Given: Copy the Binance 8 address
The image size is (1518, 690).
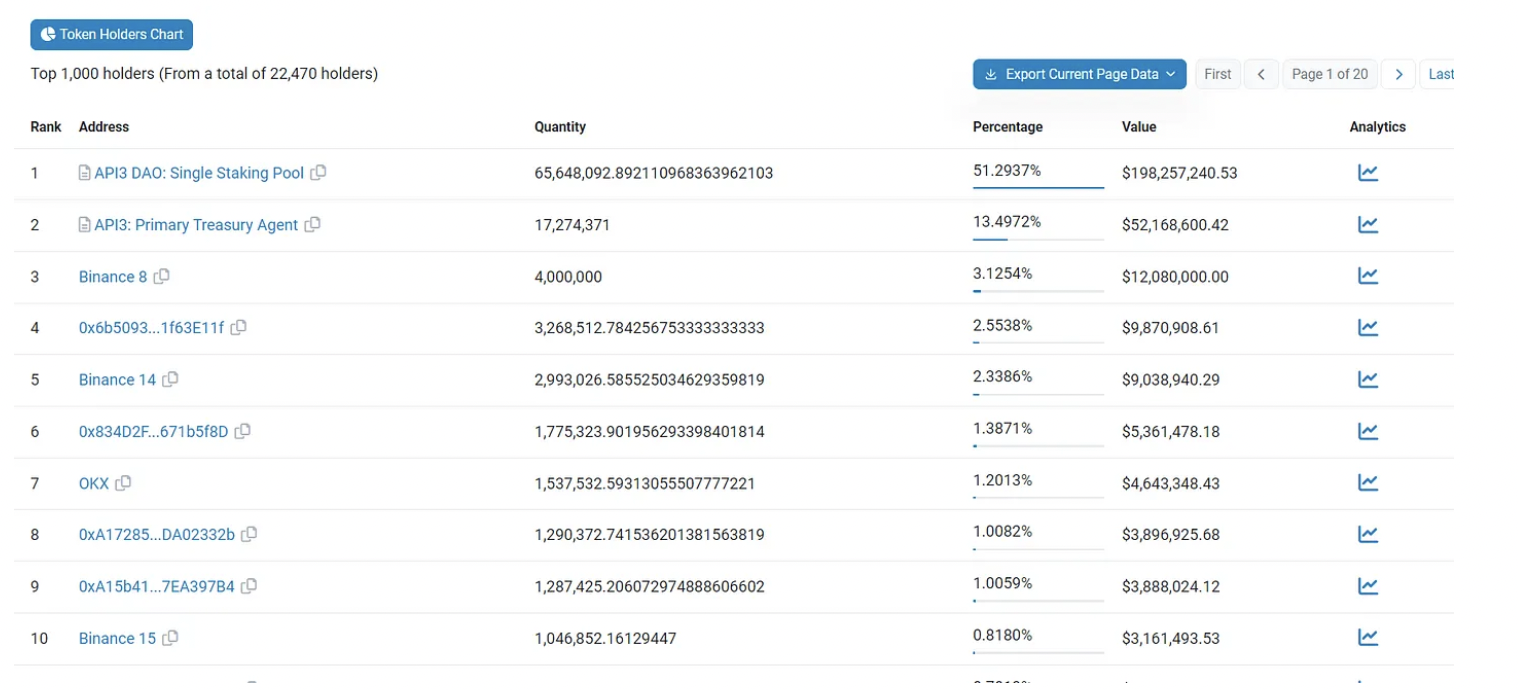Looking at the screenshot, I should [x=162, y=277].
